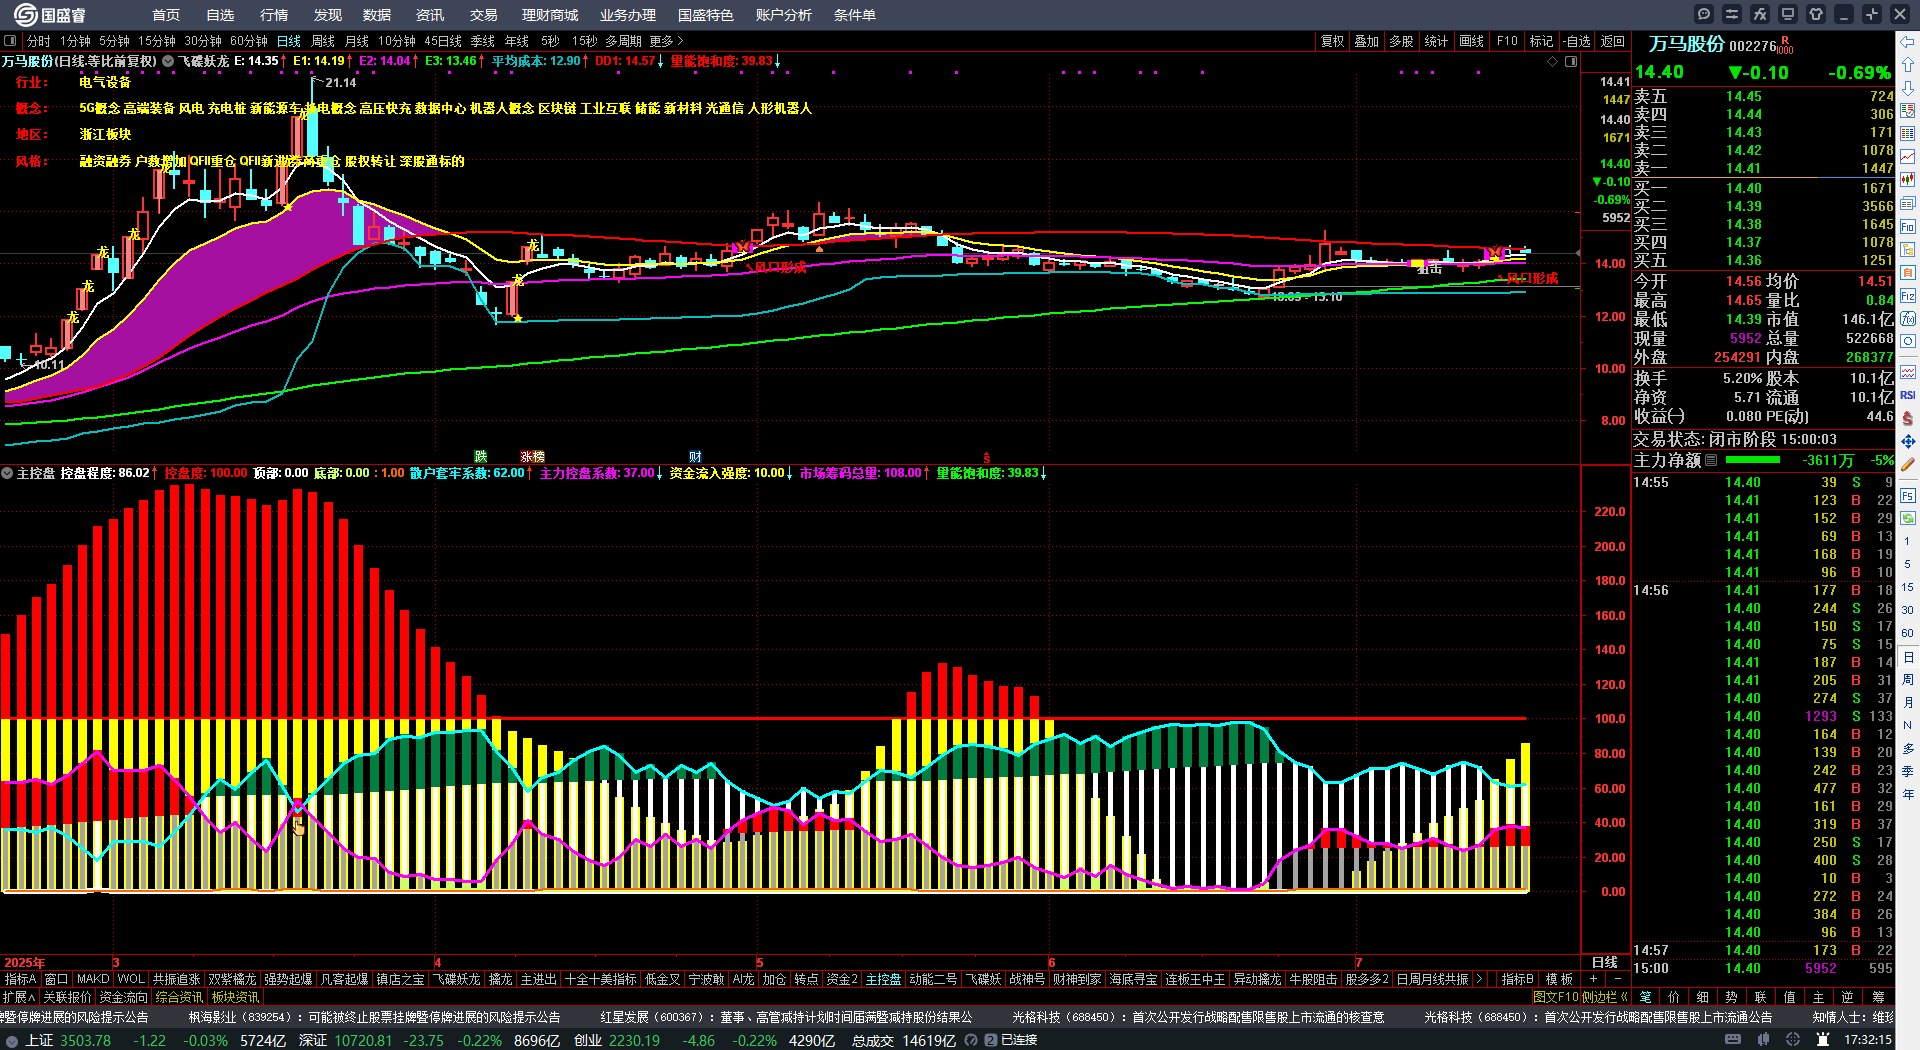Click the 资金流向 button
The image size is (1920, 1050).
(x=123, y=997)
